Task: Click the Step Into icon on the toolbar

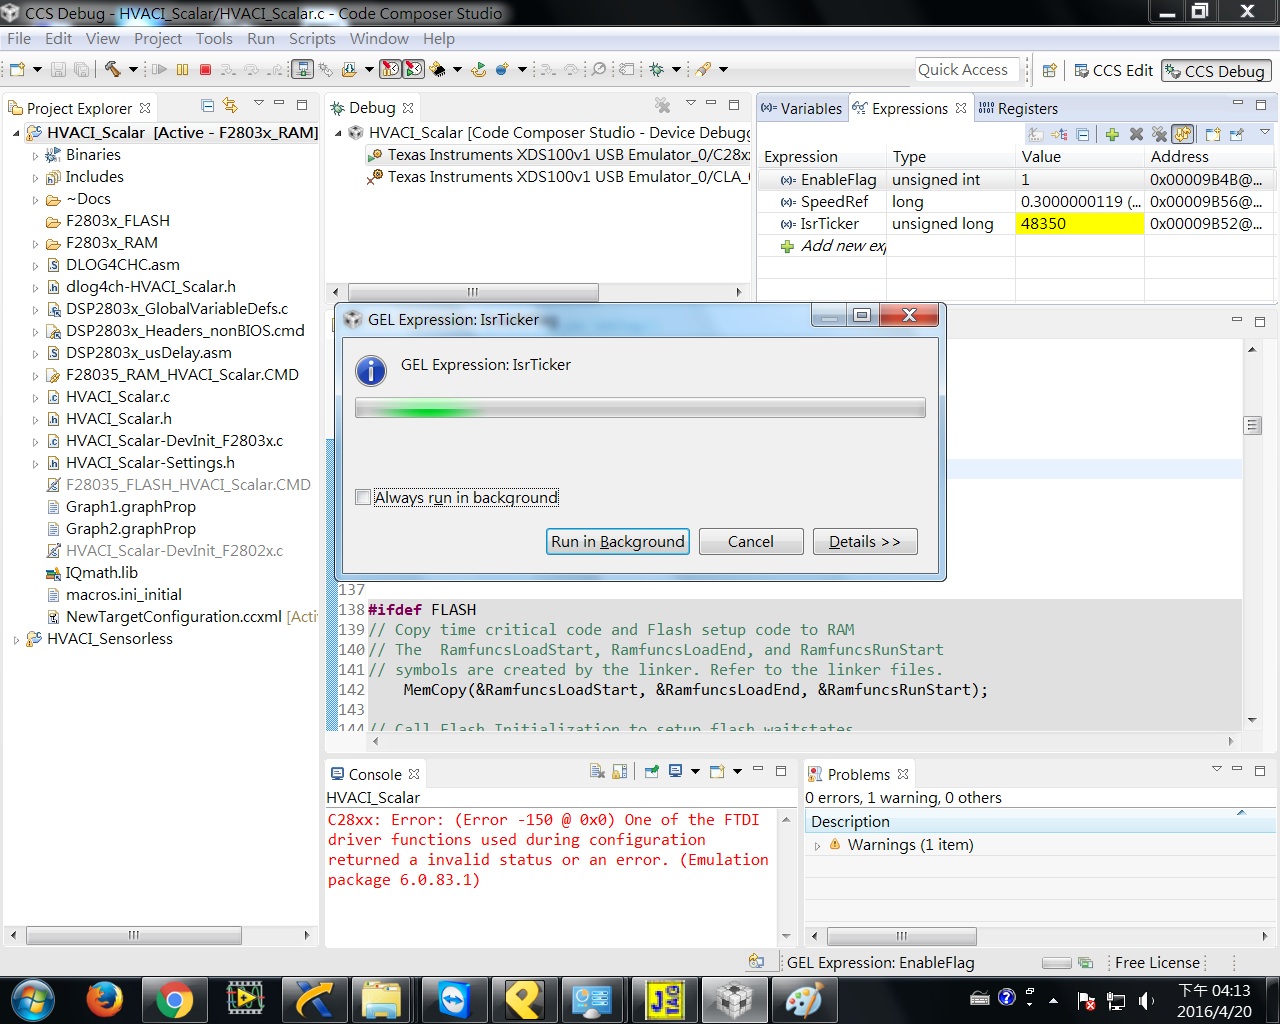Action: click(x=226, y=70)
